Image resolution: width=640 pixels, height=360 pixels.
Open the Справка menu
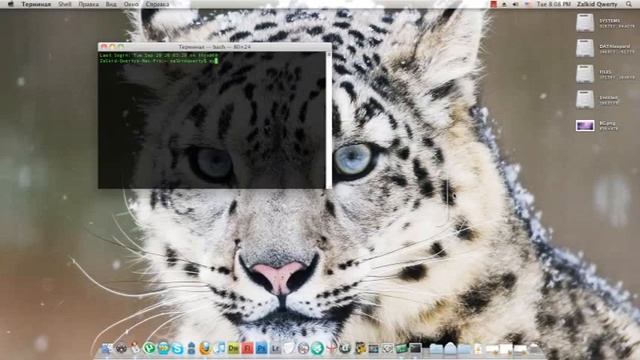point(158,4)
